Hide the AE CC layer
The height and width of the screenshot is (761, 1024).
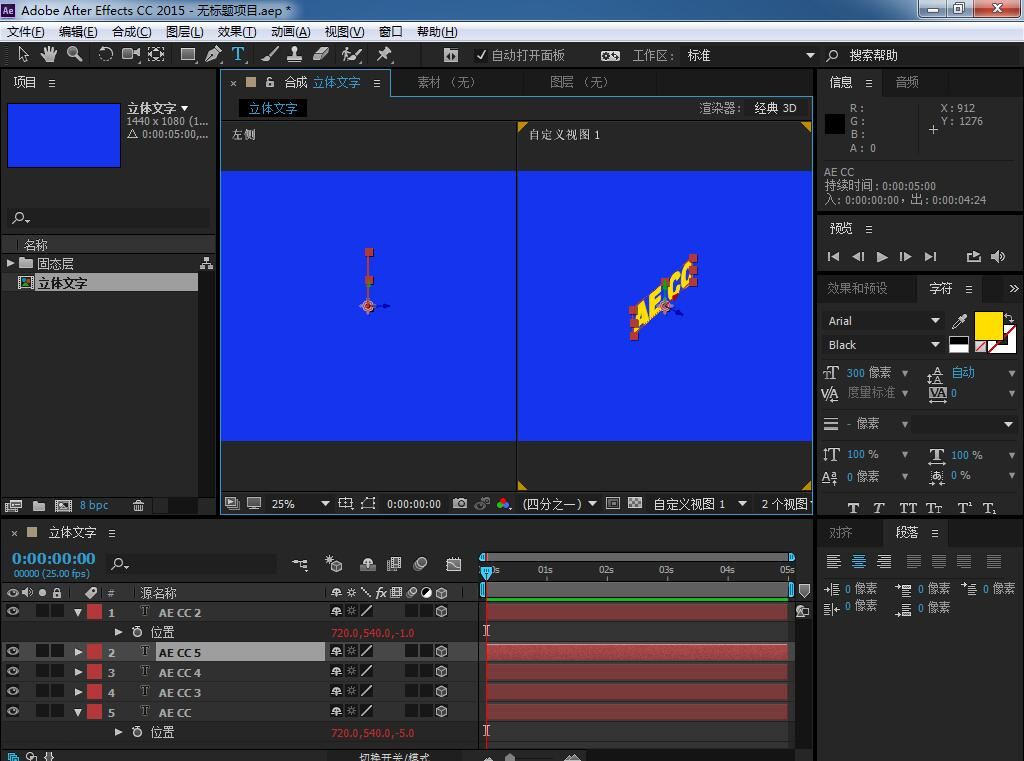[12, 711]
